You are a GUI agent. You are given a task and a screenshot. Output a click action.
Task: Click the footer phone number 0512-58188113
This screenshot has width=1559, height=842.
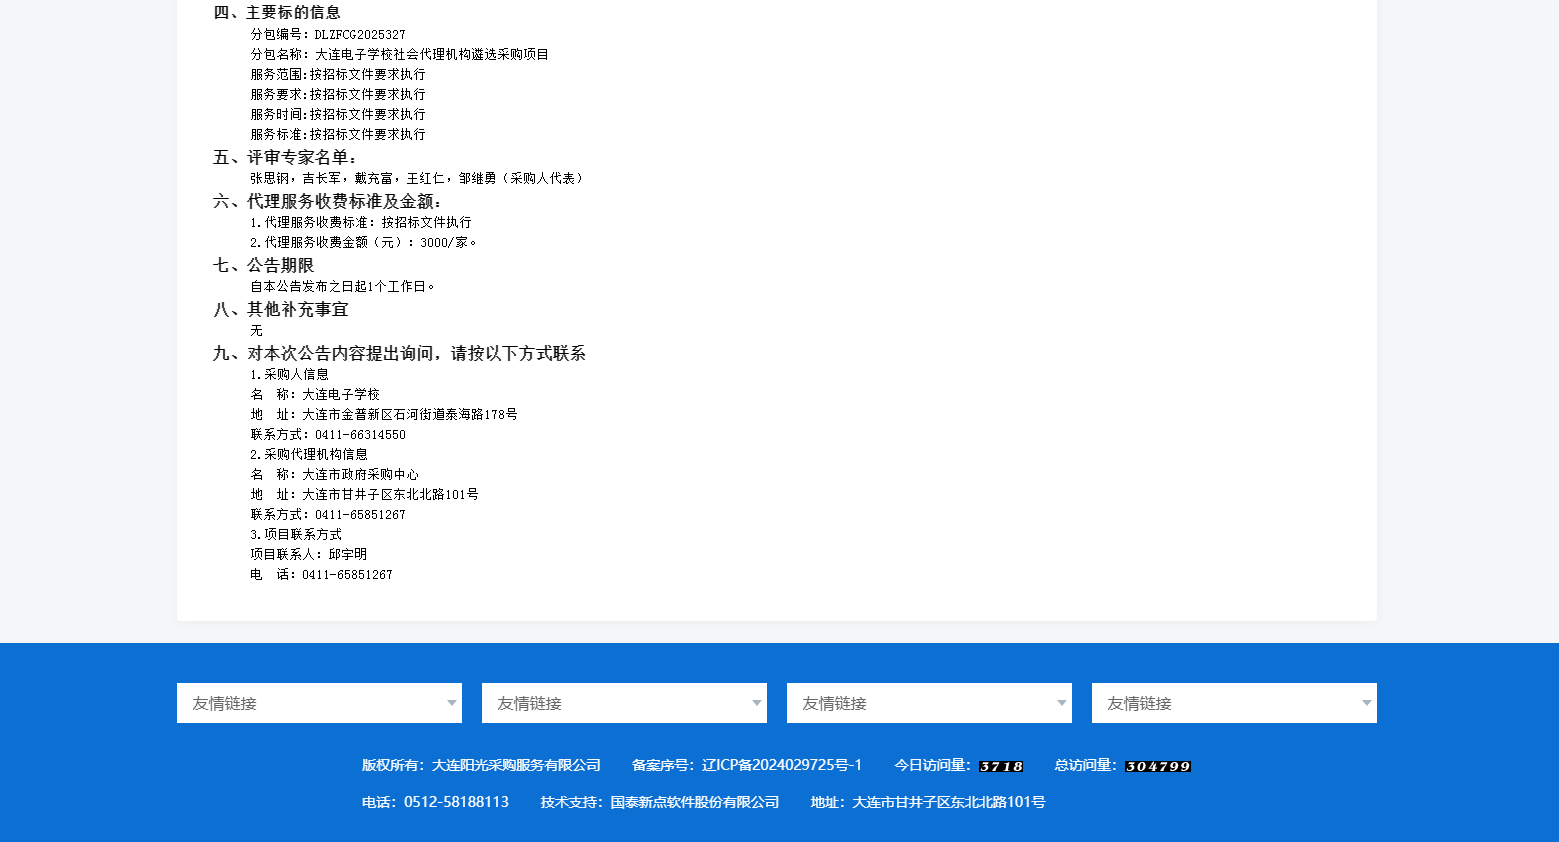click(x=456, y=802)
